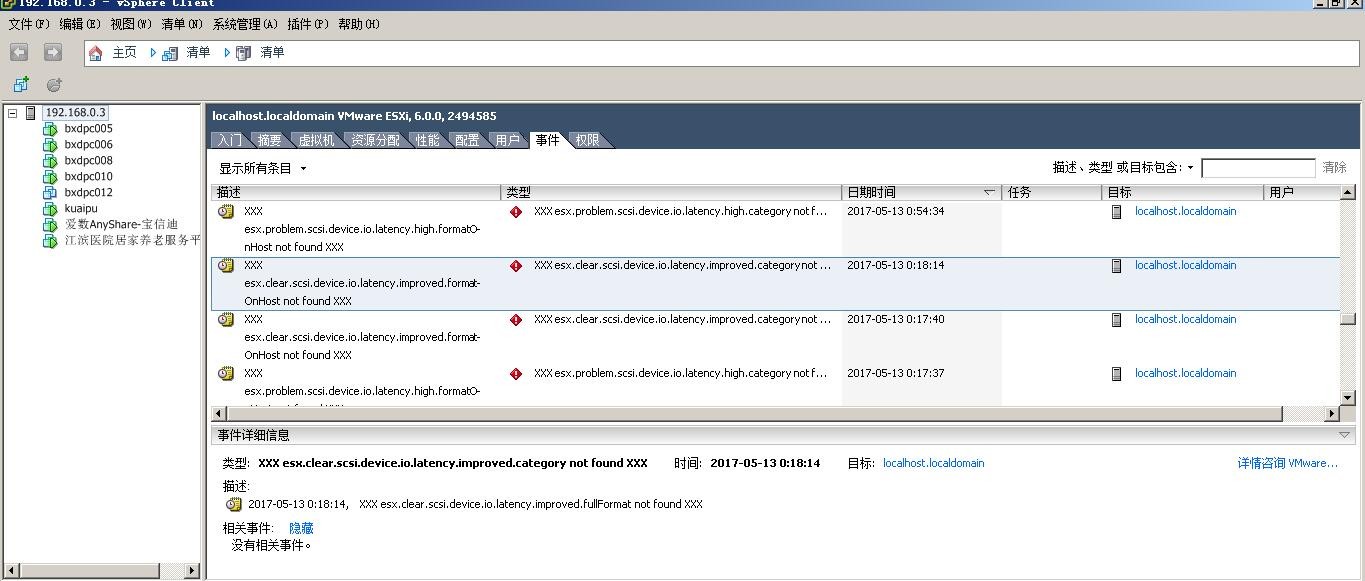Click the host icon beside the 0:17:40 target
The height and width of the screenshot is (581, 1365).
1117,320
